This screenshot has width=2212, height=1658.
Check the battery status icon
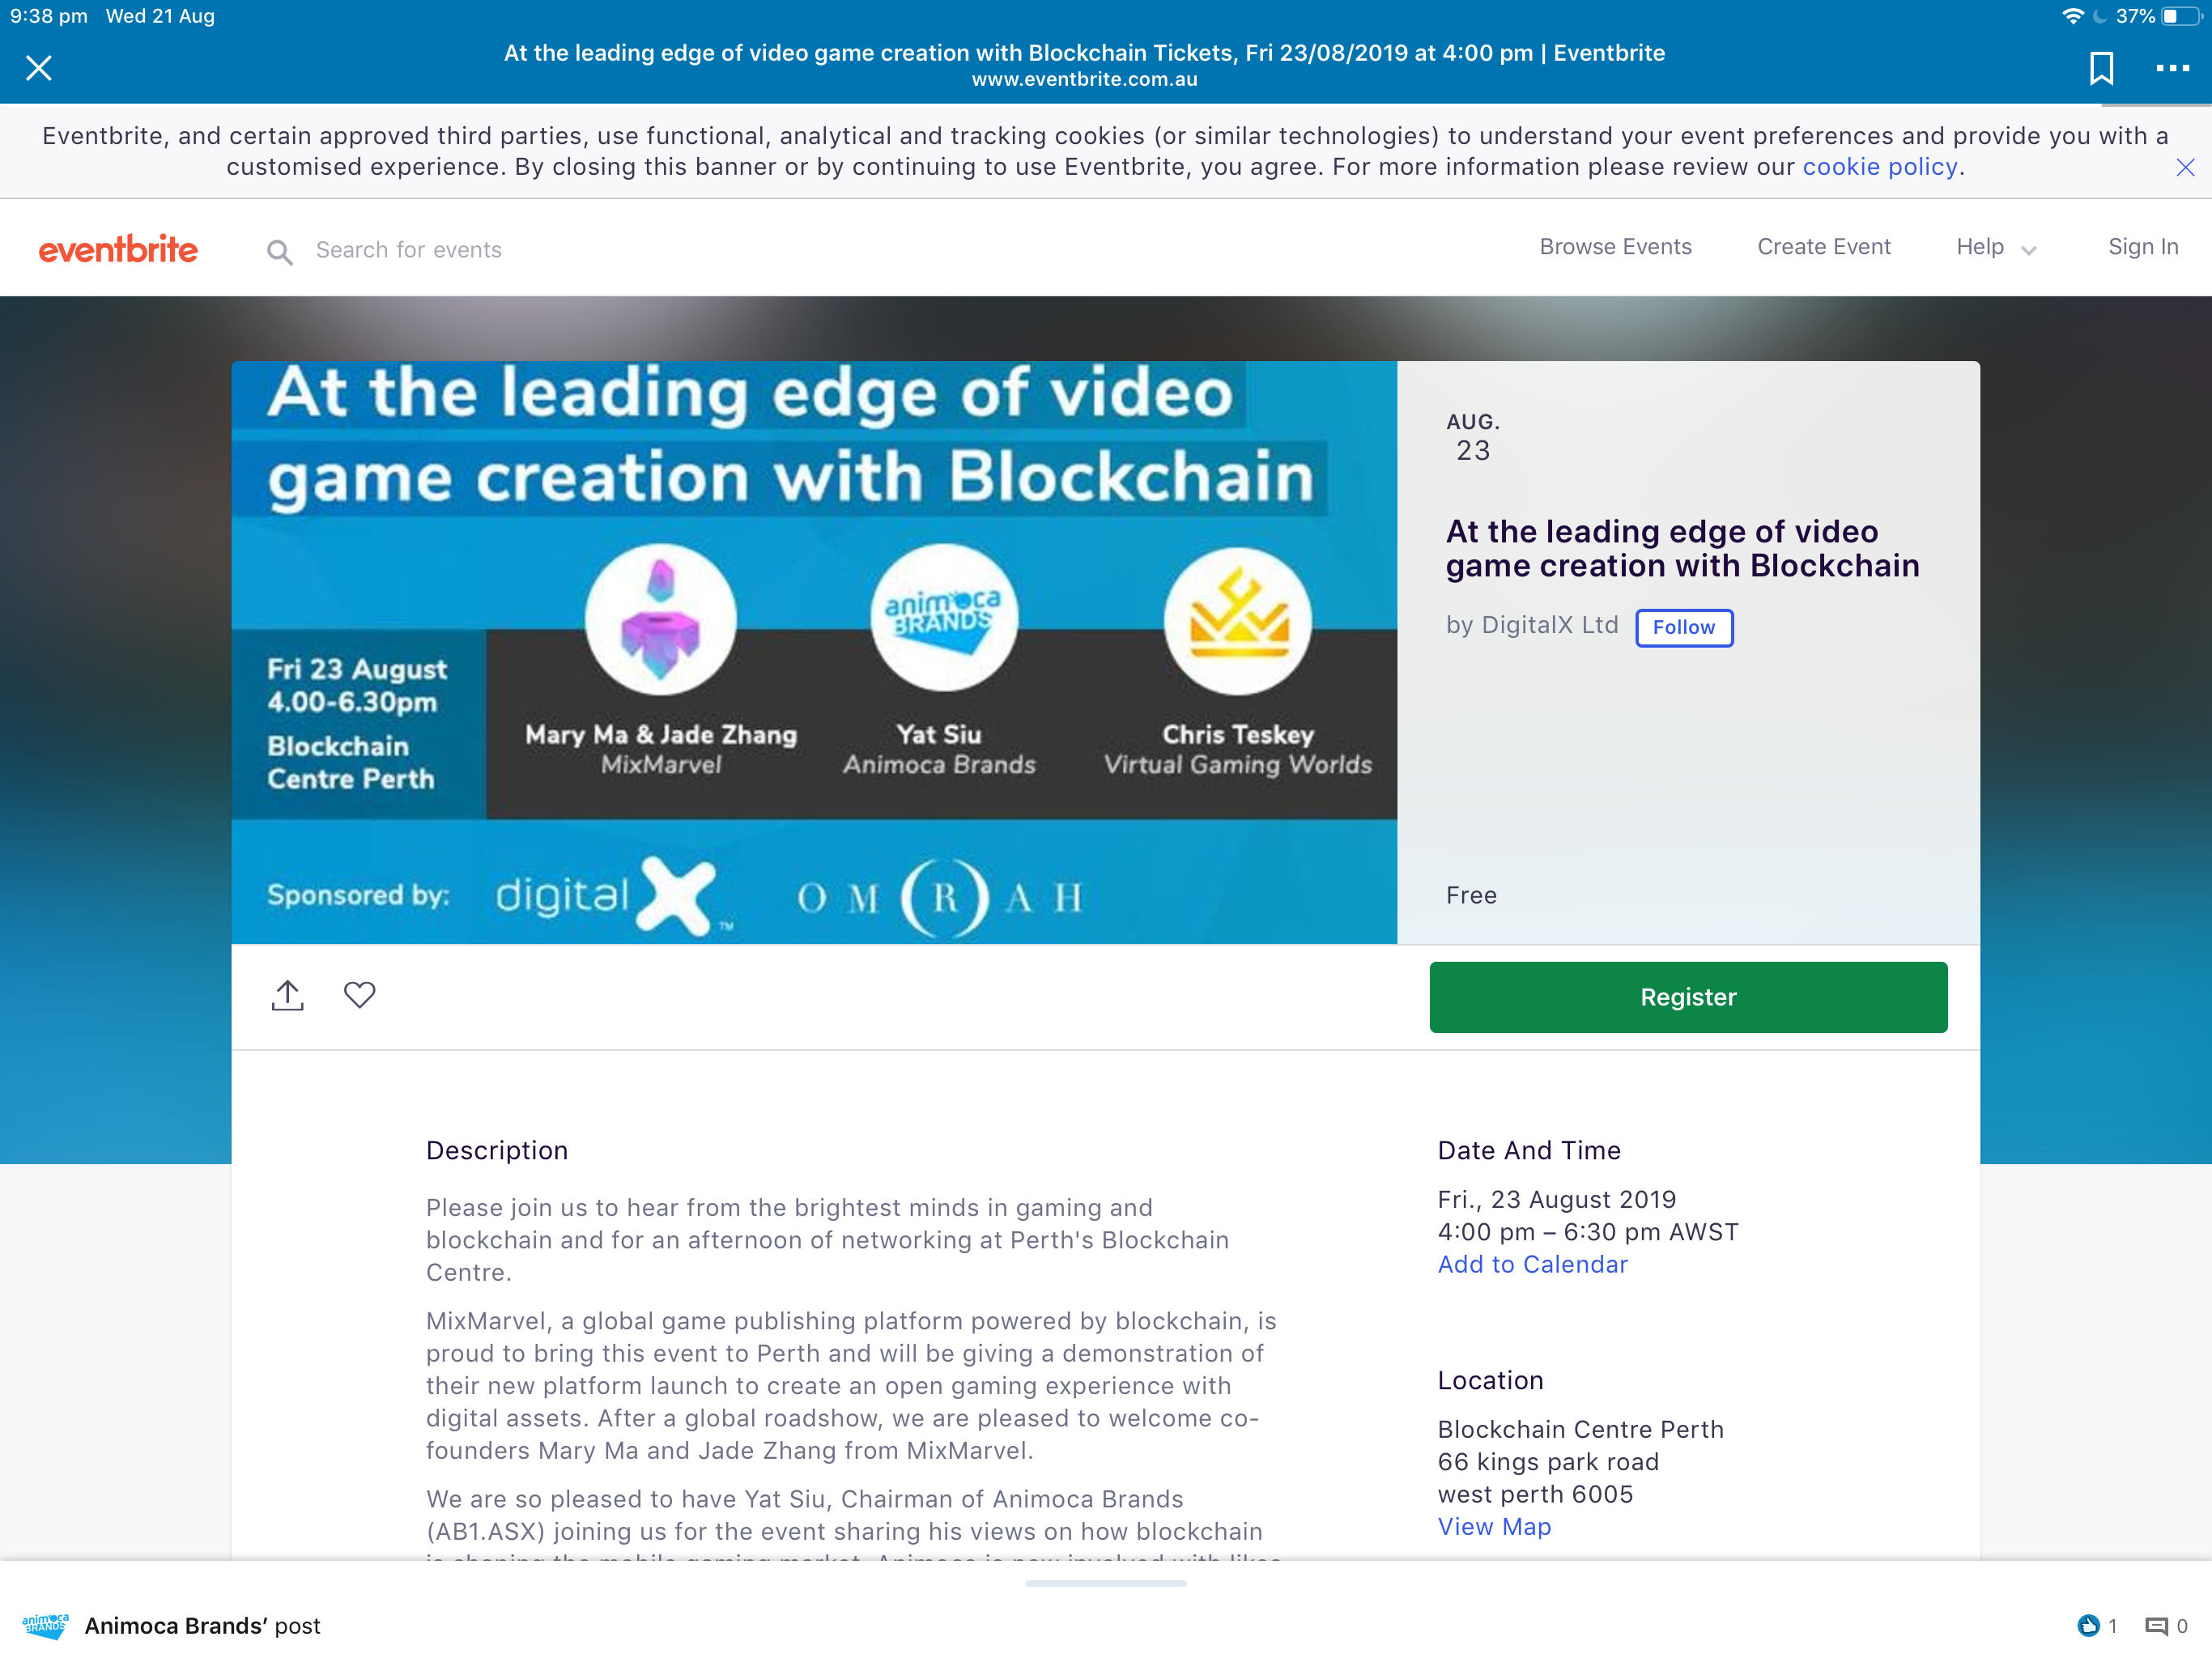[x=2181, y=16]
